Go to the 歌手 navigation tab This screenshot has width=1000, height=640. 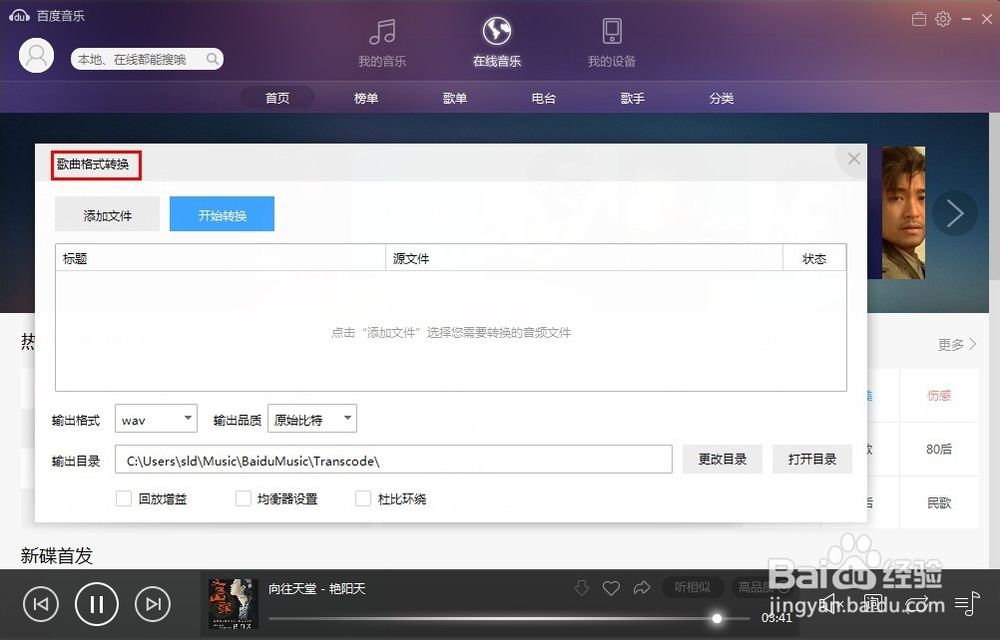tap(632, 98)
